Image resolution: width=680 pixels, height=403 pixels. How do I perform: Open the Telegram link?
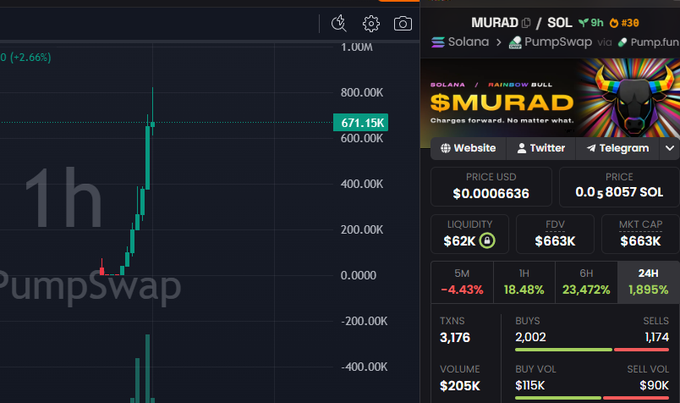coord(618,148)
